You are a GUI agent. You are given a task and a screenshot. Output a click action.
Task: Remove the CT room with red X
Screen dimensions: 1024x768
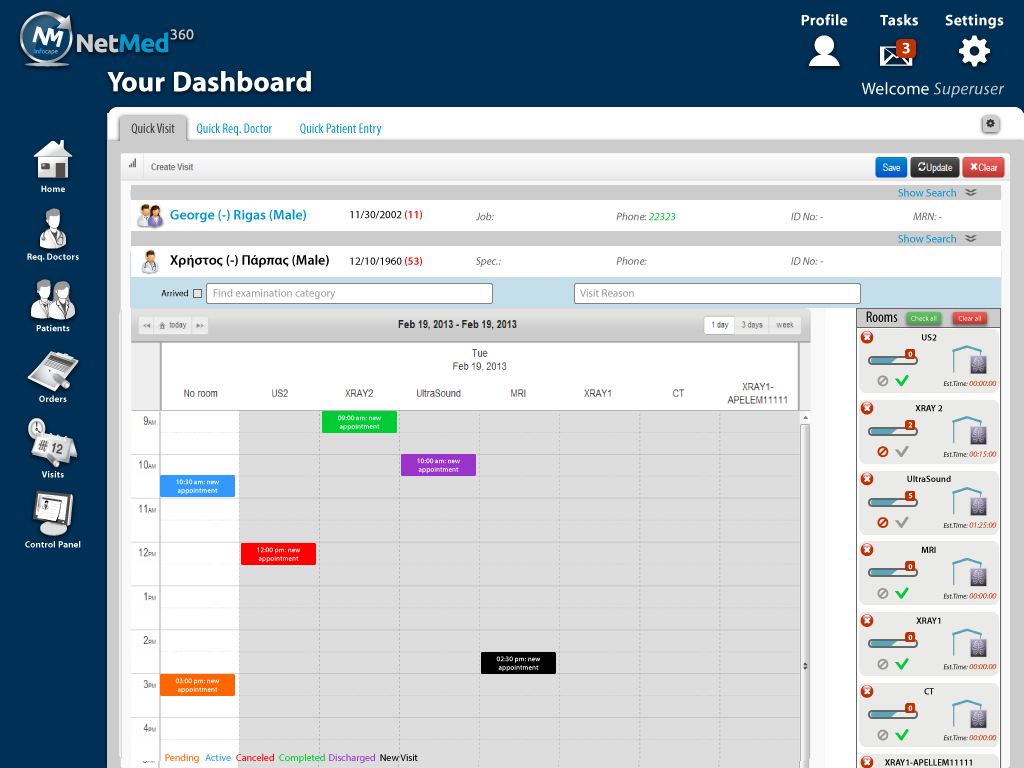pos(867,691)
